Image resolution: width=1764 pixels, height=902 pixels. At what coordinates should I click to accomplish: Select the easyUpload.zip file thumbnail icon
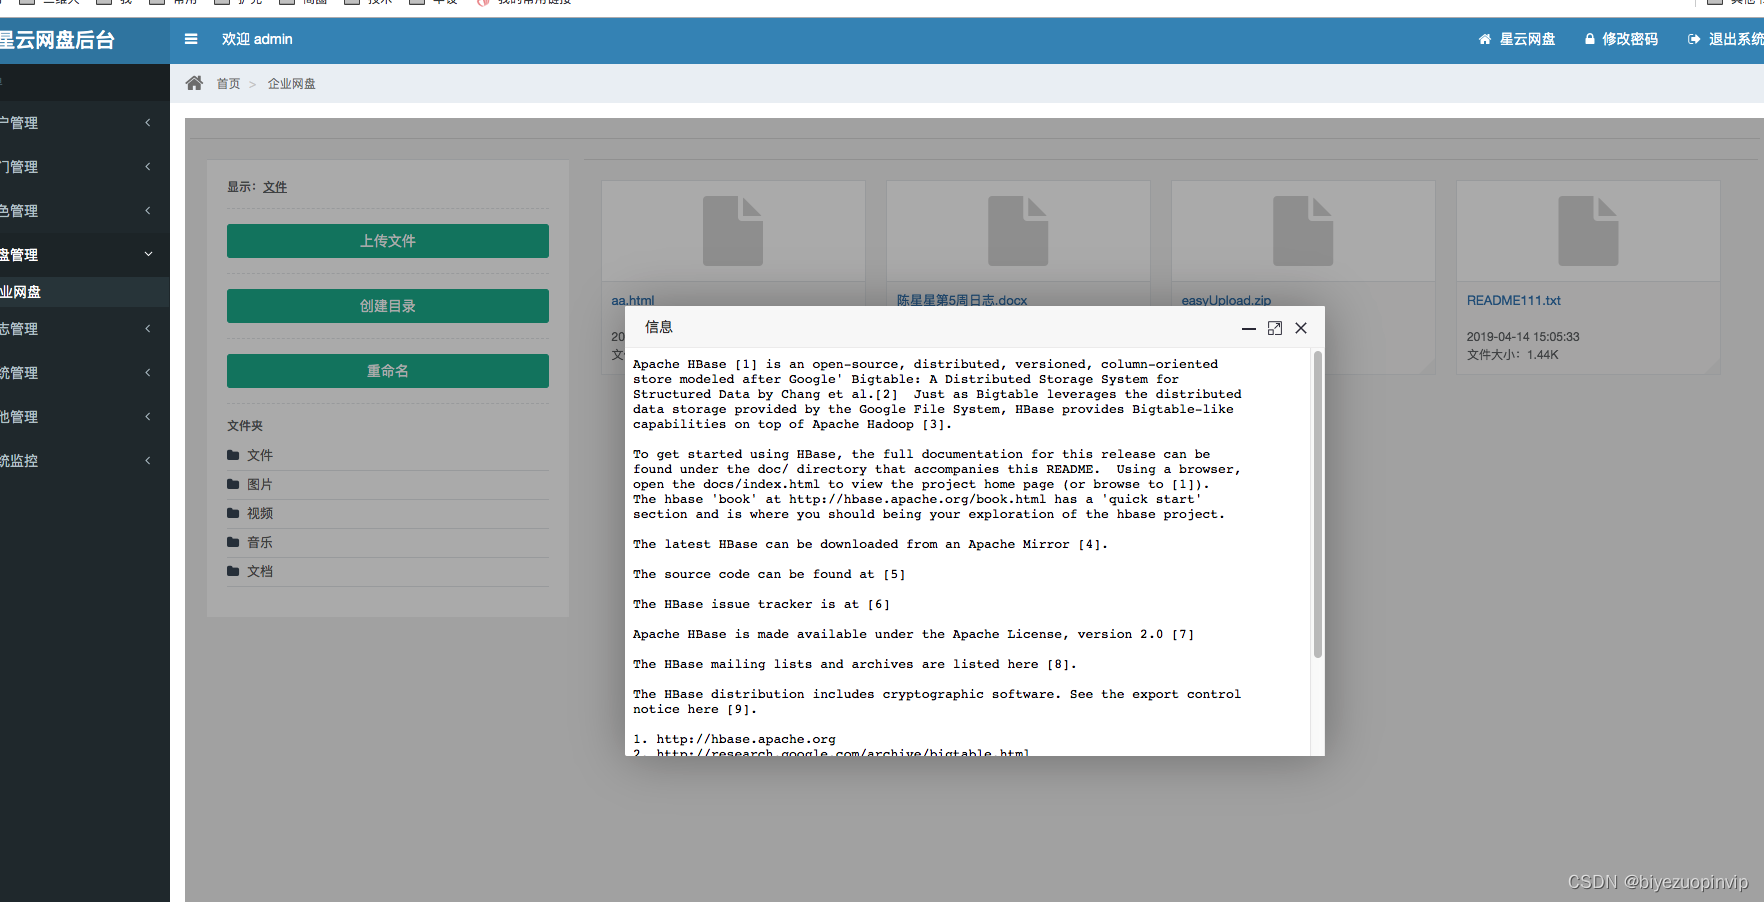(x=1303, y=231)
